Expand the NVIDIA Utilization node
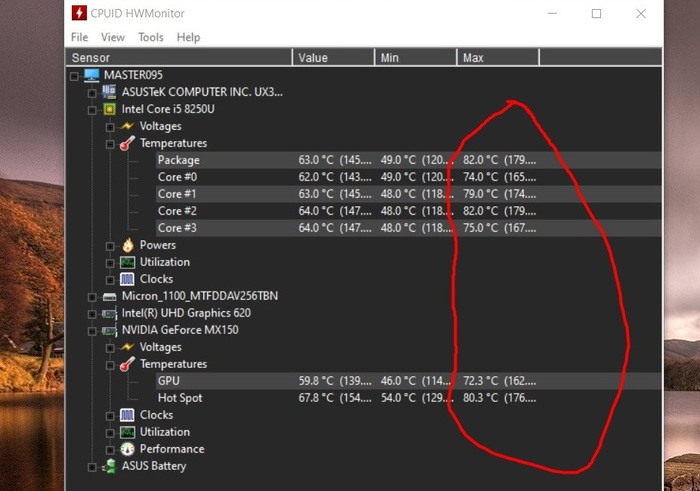The width and height of the screenshot is (700, 491). click(110, 433)
